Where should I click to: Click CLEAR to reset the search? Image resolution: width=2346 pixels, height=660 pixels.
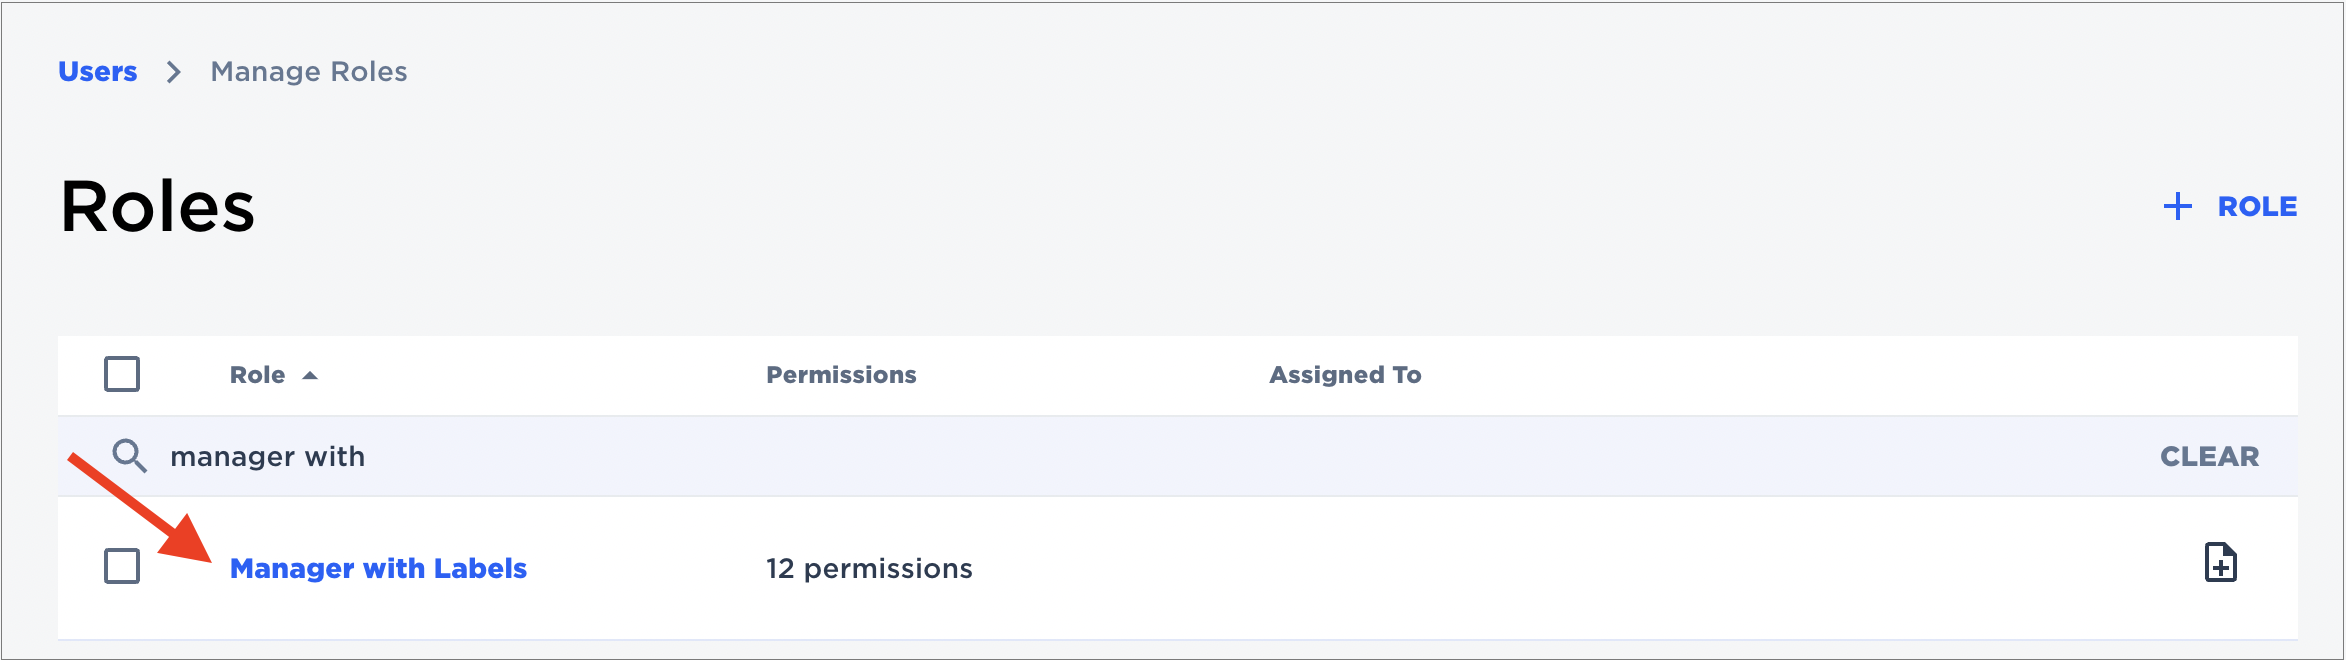click(x=2209, y=456)
